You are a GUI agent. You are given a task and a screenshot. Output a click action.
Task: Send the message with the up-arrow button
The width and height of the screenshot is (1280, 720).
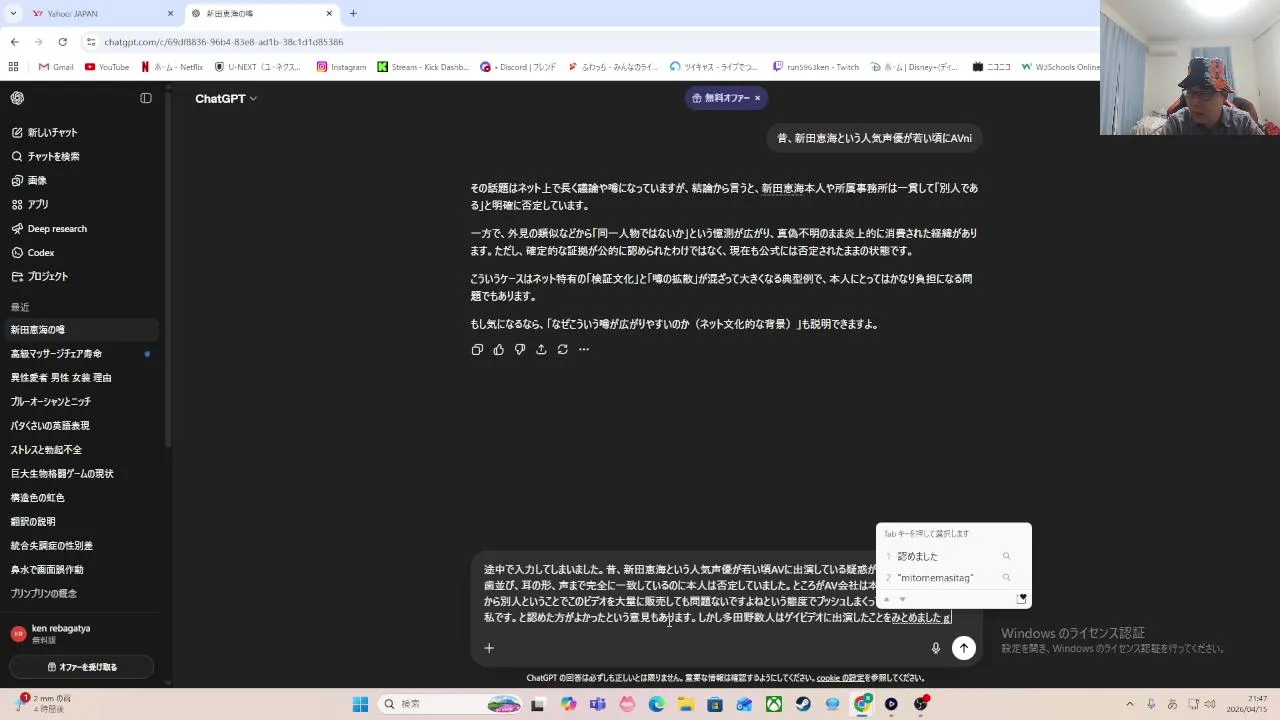tap(963, 648)
